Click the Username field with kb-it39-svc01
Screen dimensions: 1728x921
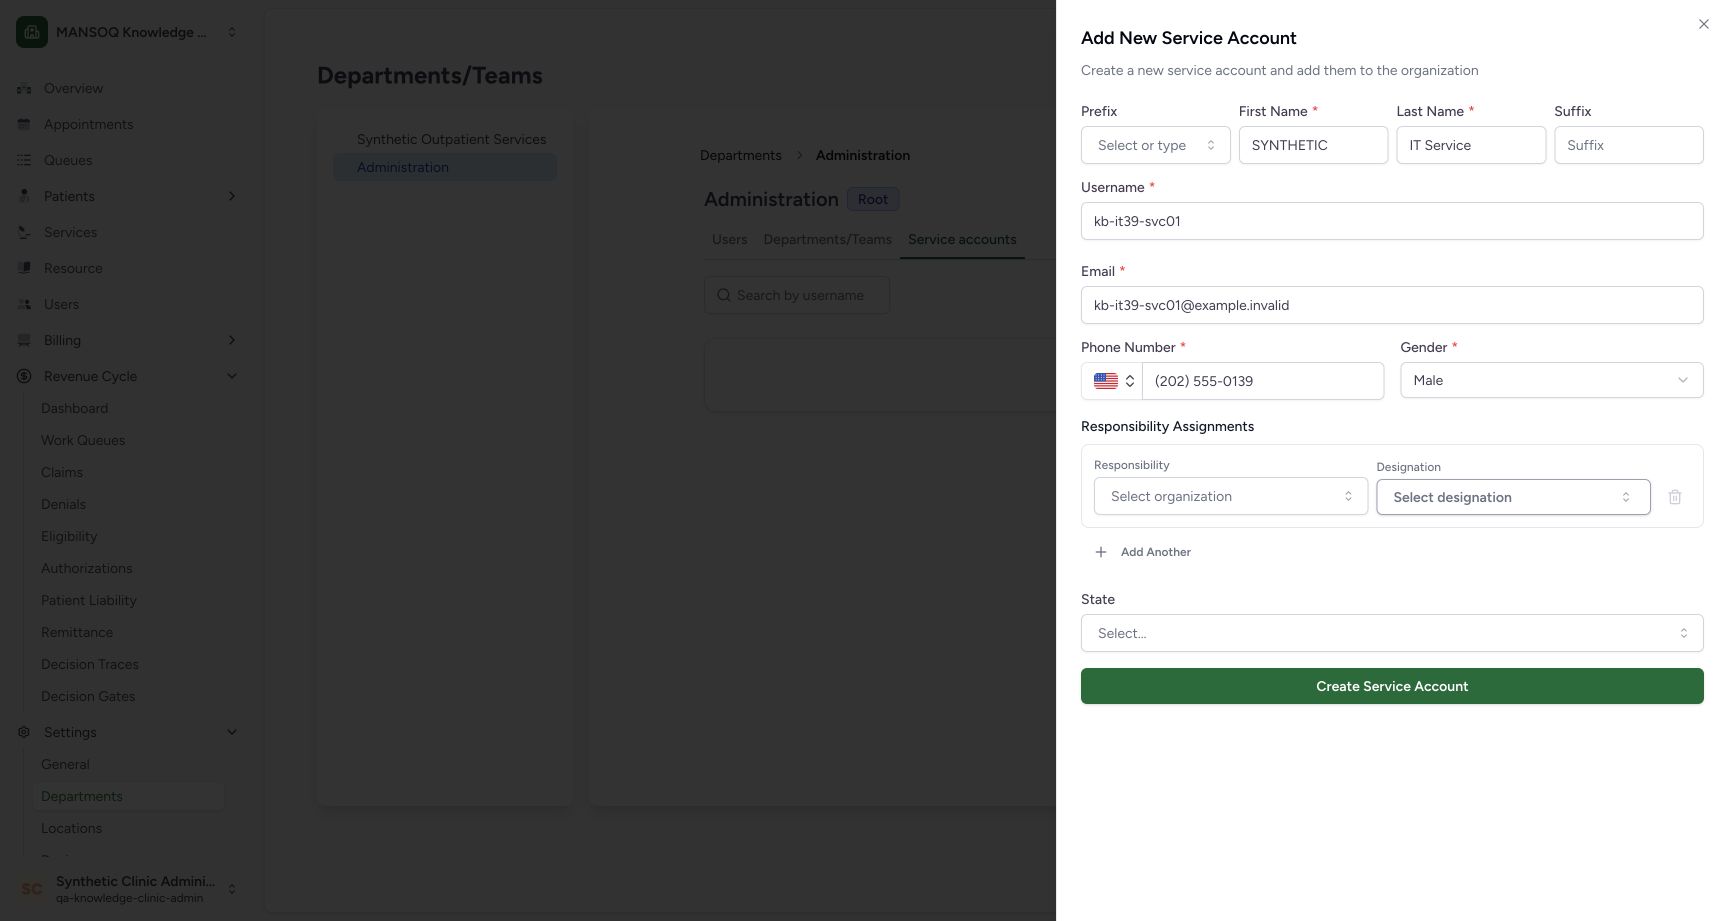1392,221
